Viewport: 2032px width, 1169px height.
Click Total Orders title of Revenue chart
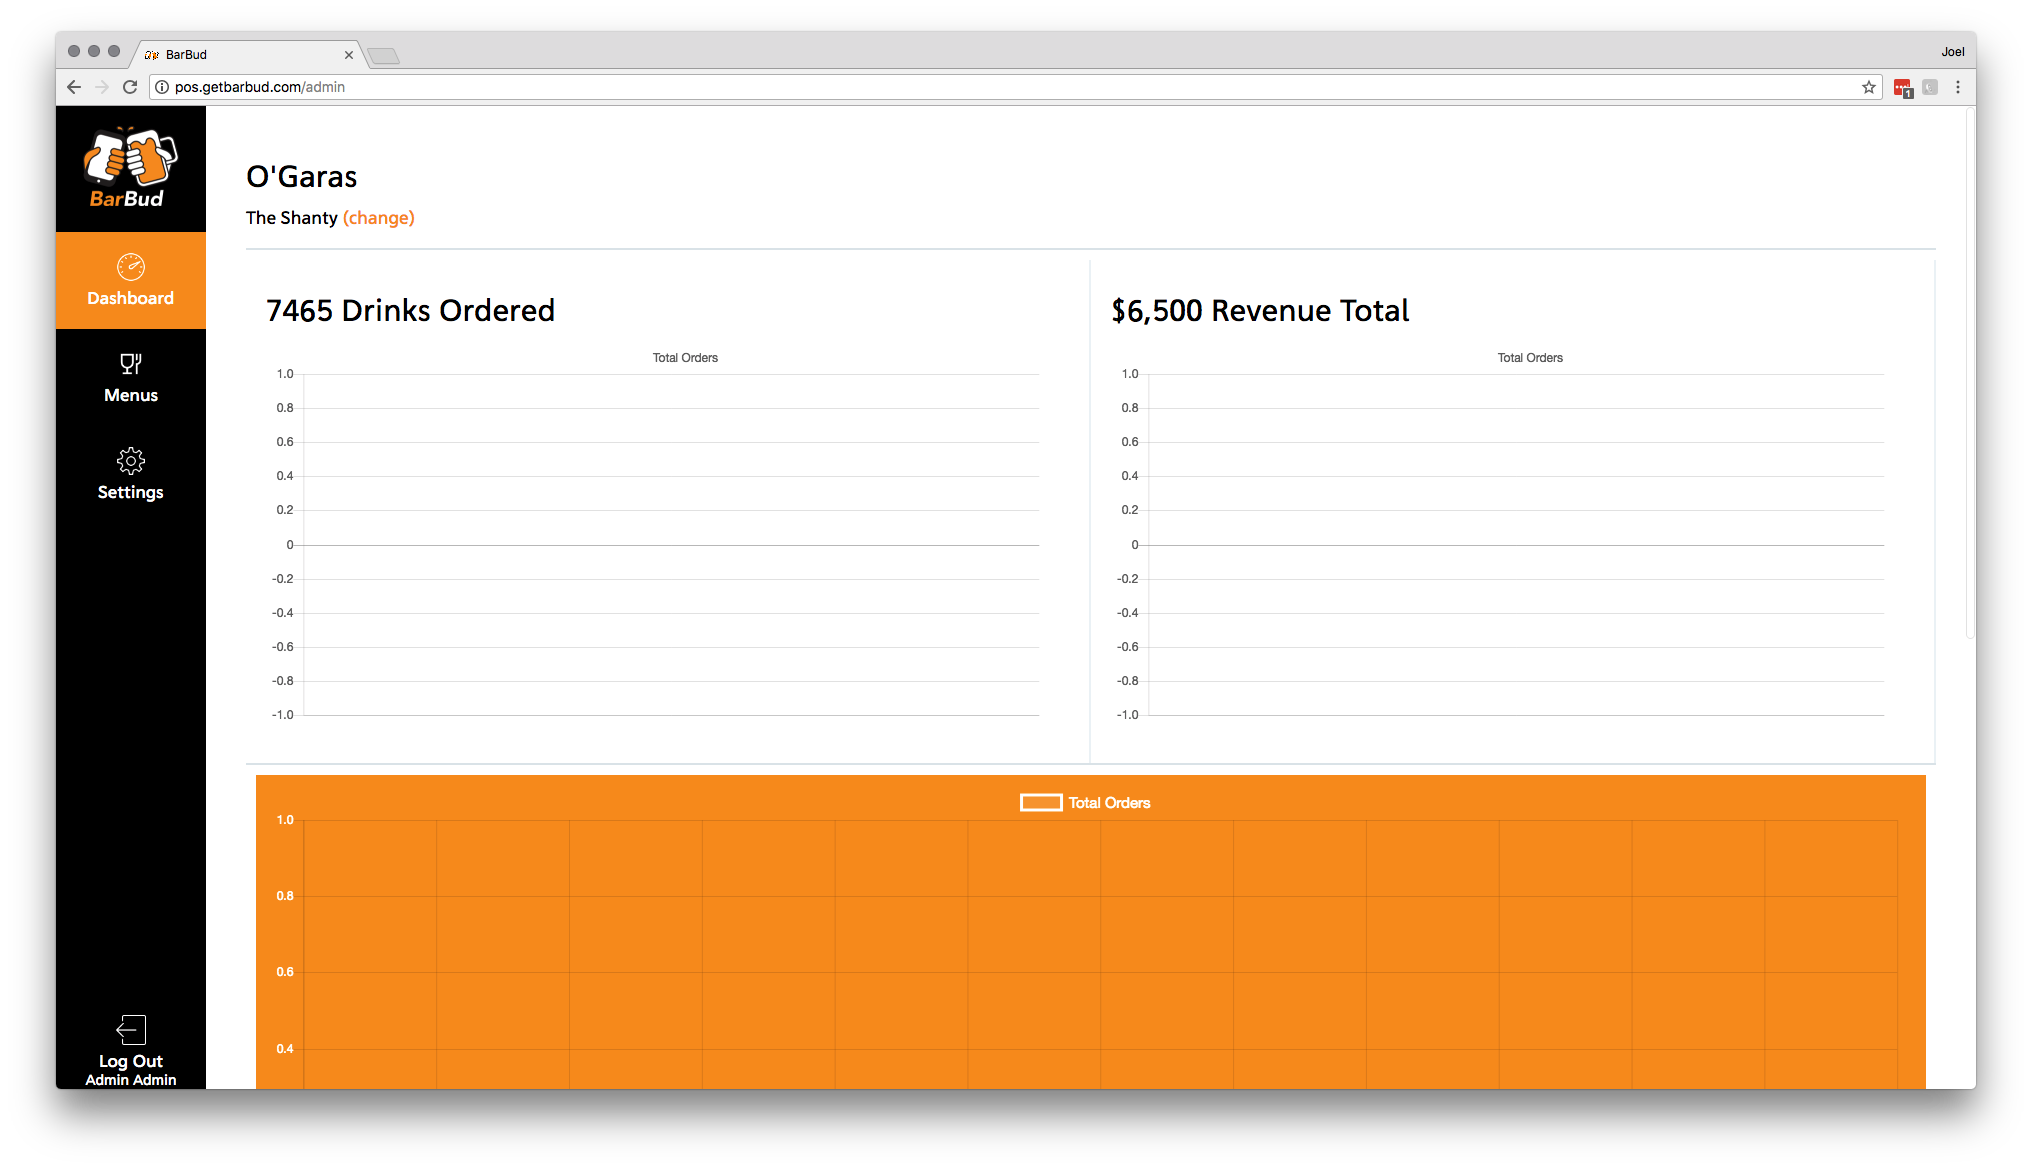click(1530, 358)
